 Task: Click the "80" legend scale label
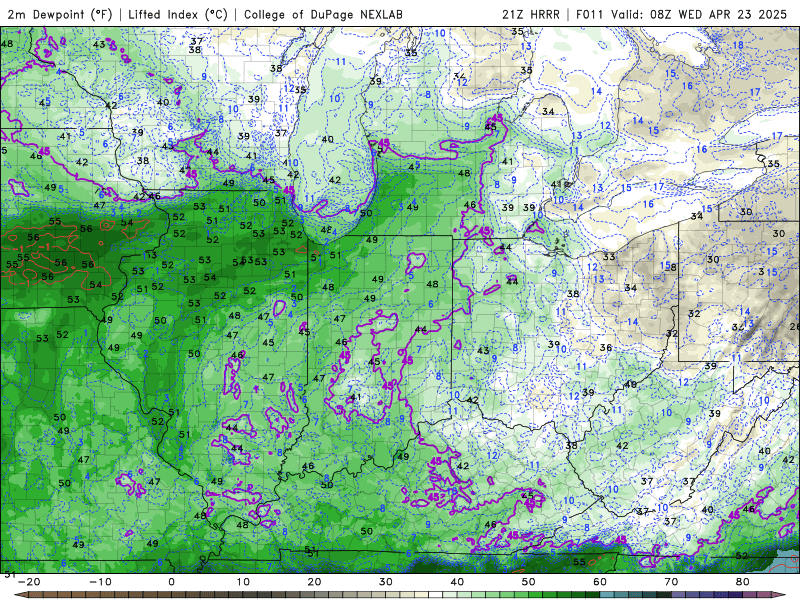(x=743, y=582)
